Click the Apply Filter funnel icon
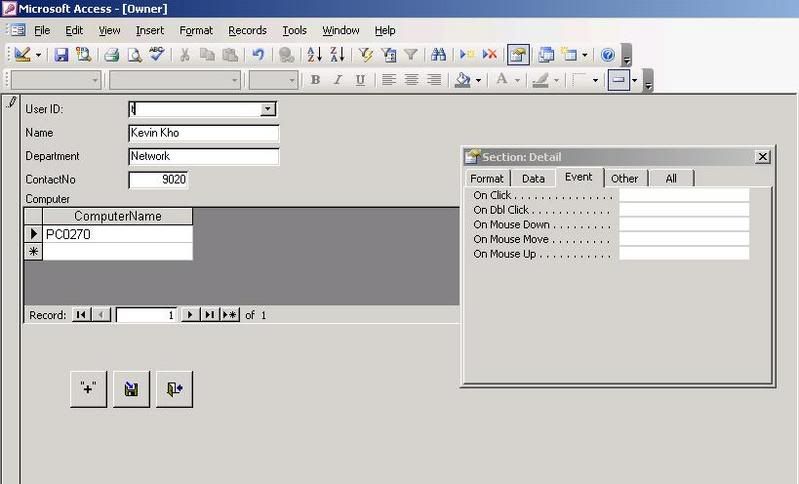799x484 pixels. click(x=411, y=55)
